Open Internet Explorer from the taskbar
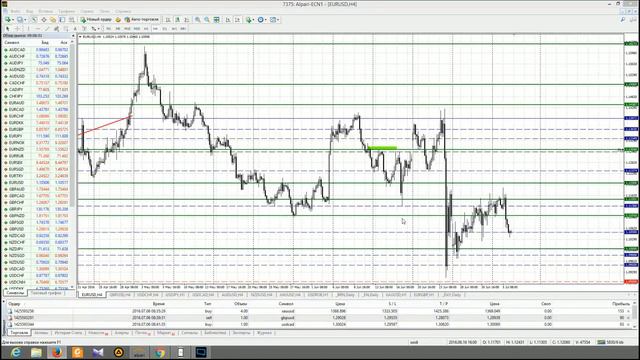The width and height of the screenshot is (640, 360). pyautogui.click(x=16, y=352)
